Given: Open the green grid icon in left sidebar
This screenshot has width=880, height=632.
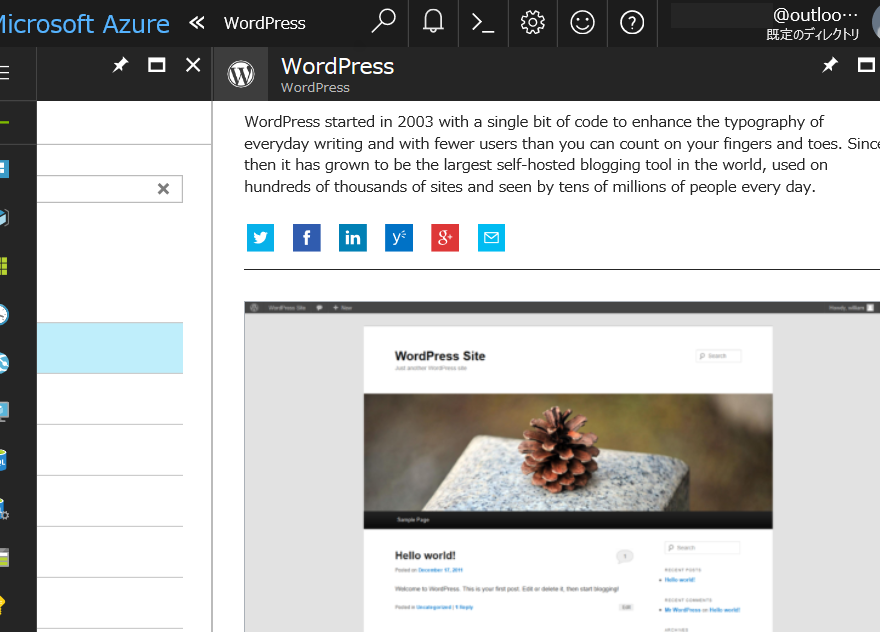Looking at the screenshot, I should pos(3,266).
